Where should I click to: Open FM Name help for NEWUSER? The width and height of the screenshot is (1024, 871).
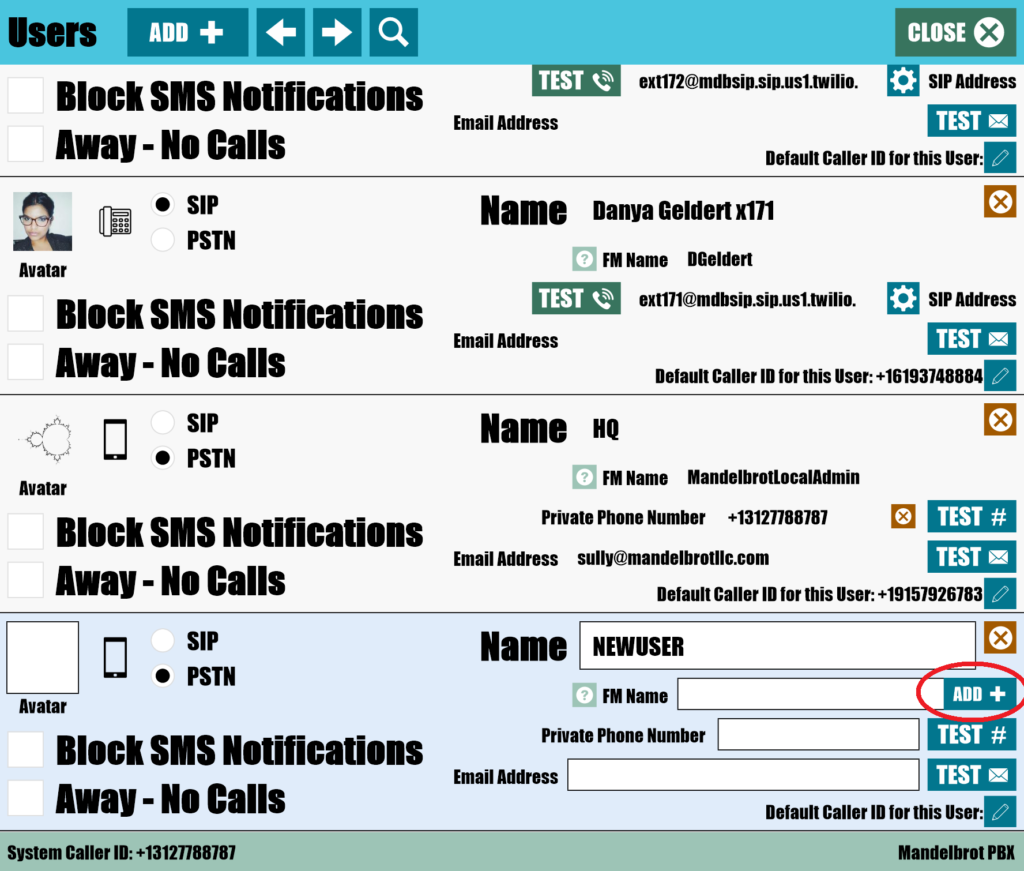(x=584, y=695)
